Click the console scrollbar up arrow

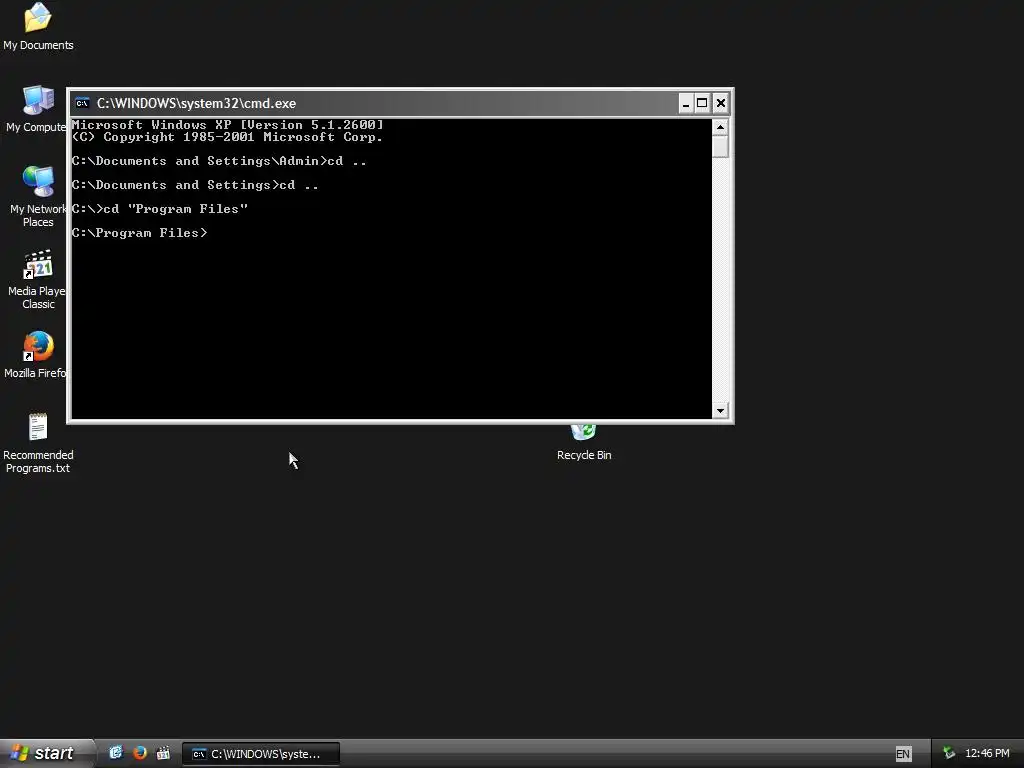click(720, 126)
